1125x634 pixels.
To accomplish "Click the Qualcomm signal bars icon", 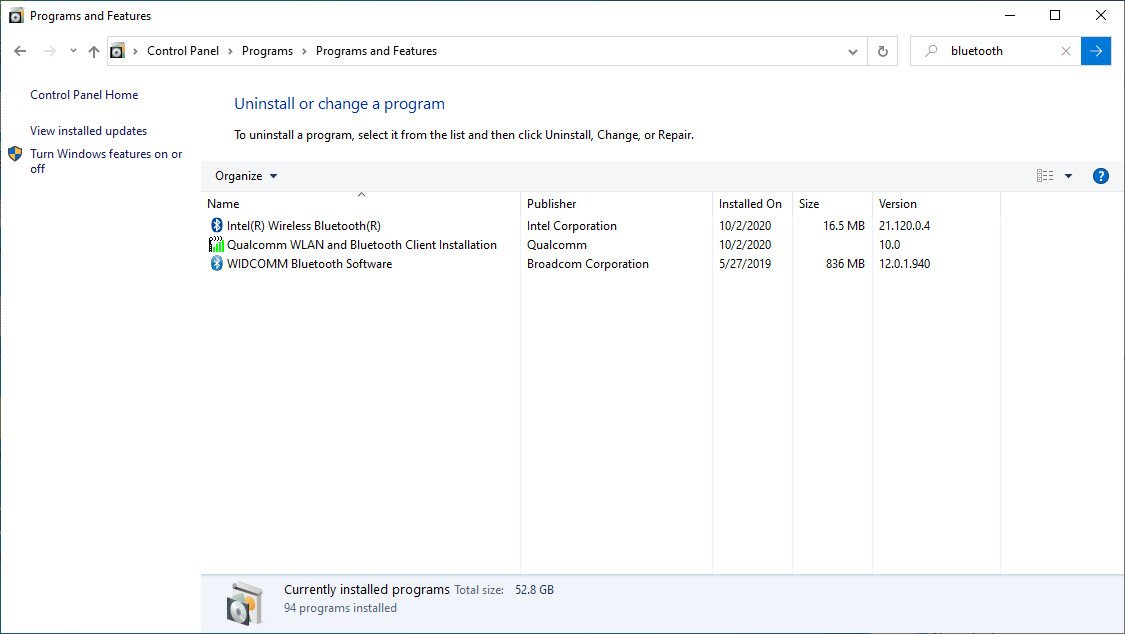I will (216, 245).
